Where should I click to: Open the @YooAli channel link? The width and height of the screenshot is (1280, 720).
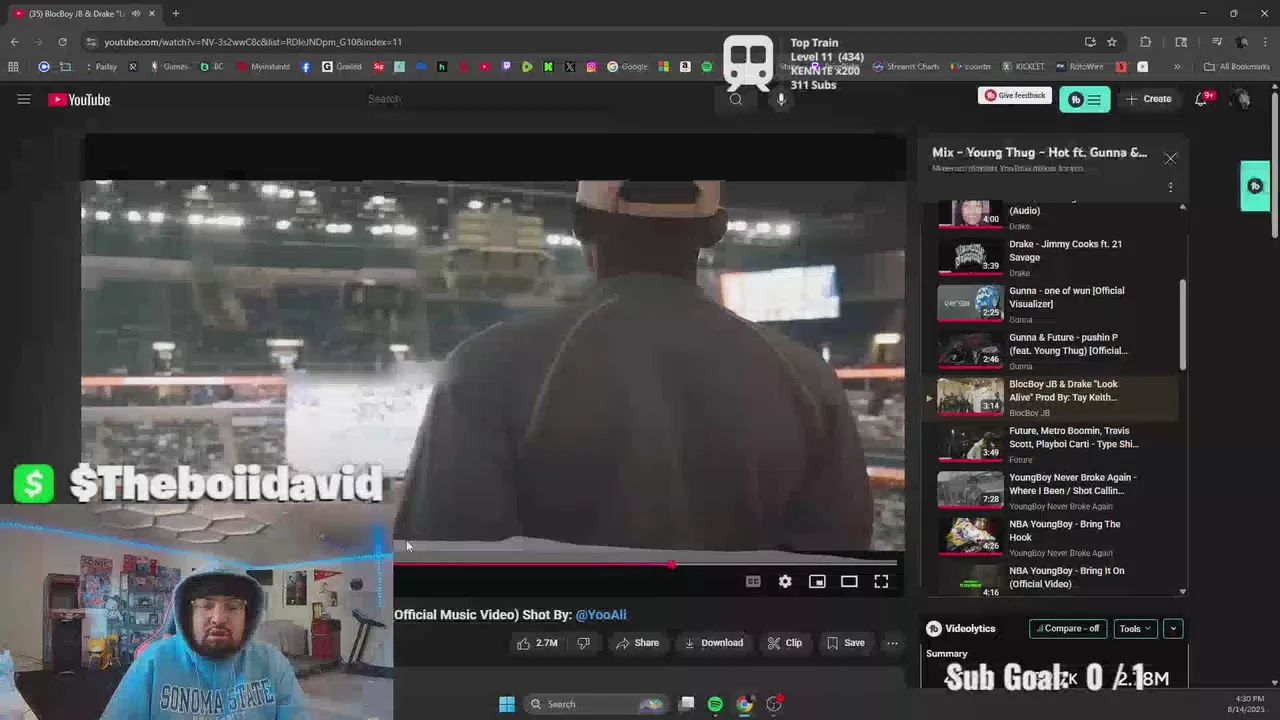tap(601, 615)
